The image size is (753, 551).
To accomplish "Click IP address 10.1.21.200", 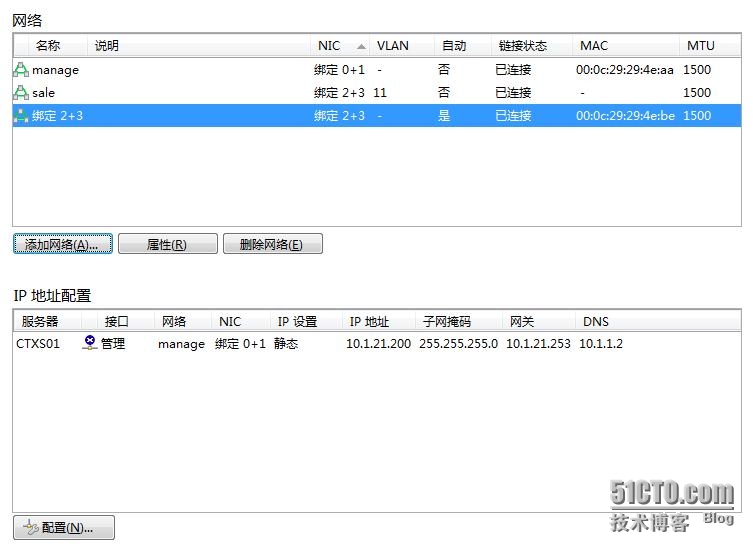I will (378, 343).
